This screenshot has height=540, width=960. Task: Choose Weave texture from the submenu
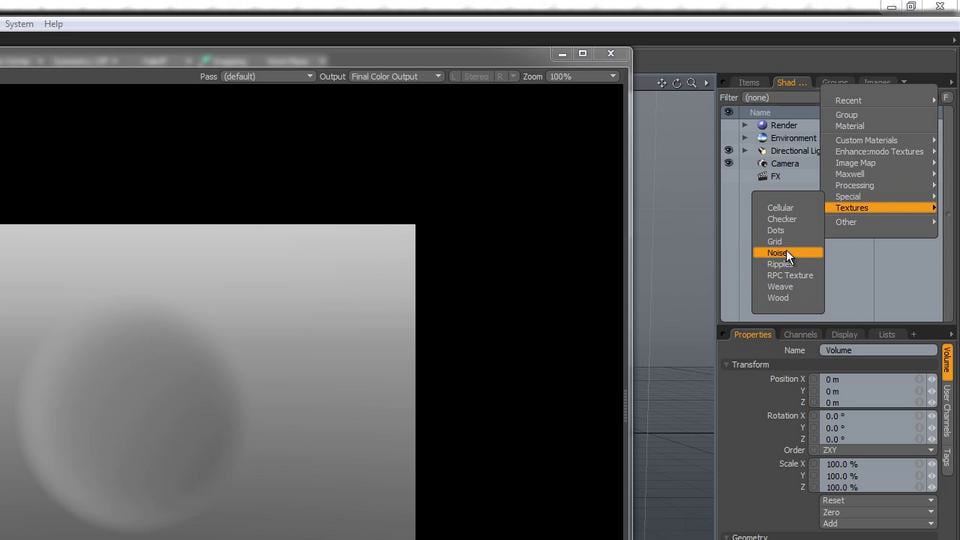click(787, 287)
